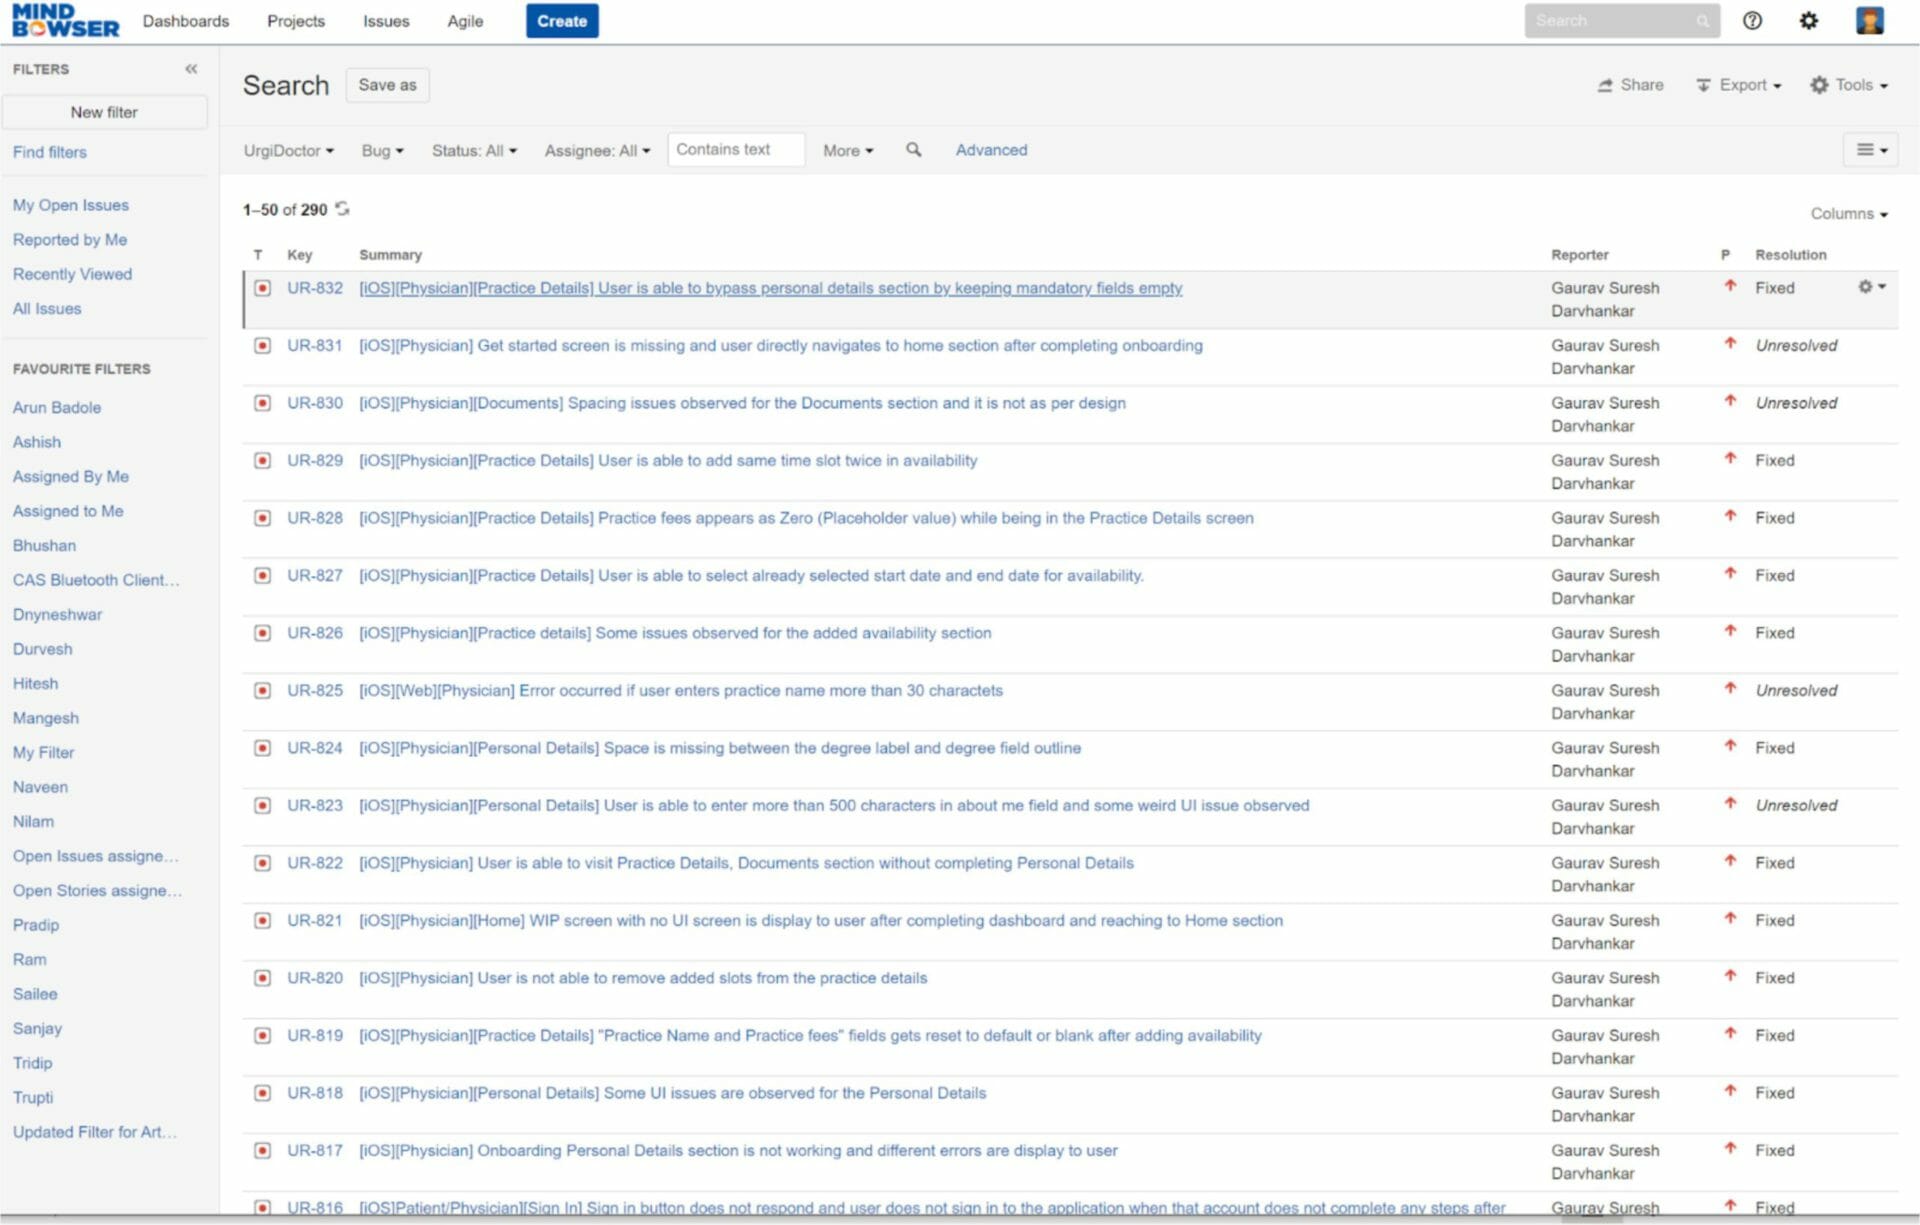1920x1225 pixels.
Task: Open the actions cog on row UR-832
Action: tap(1866, 287)
